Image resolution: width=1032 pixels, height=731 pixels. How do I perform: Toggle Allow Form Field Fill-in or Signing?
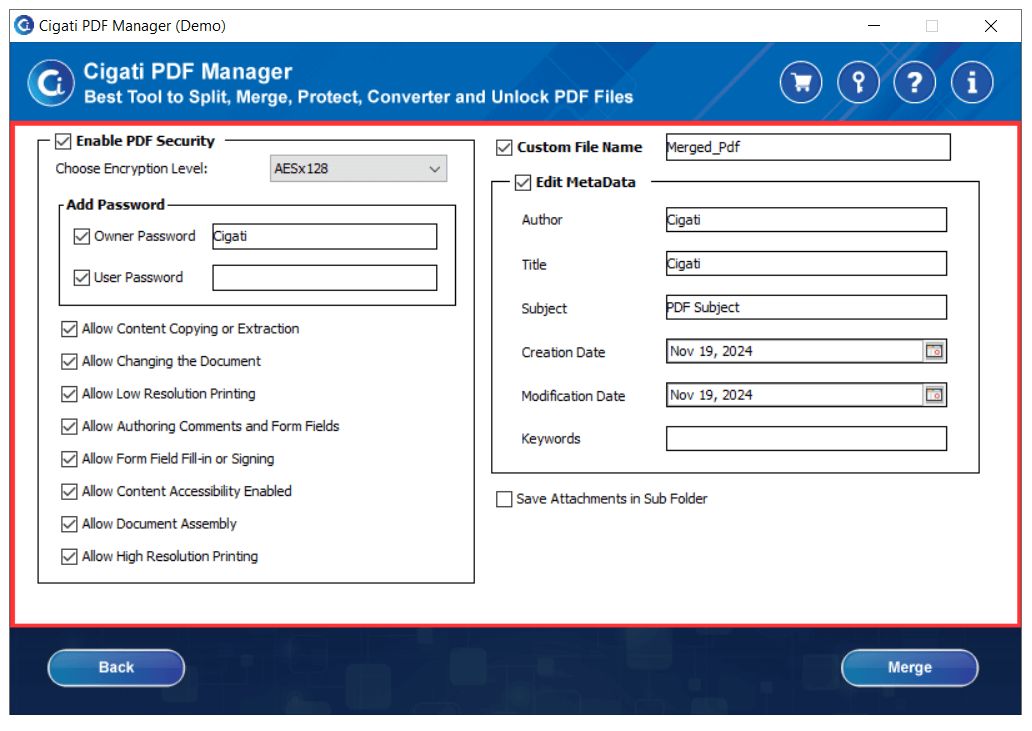(69, 459)
